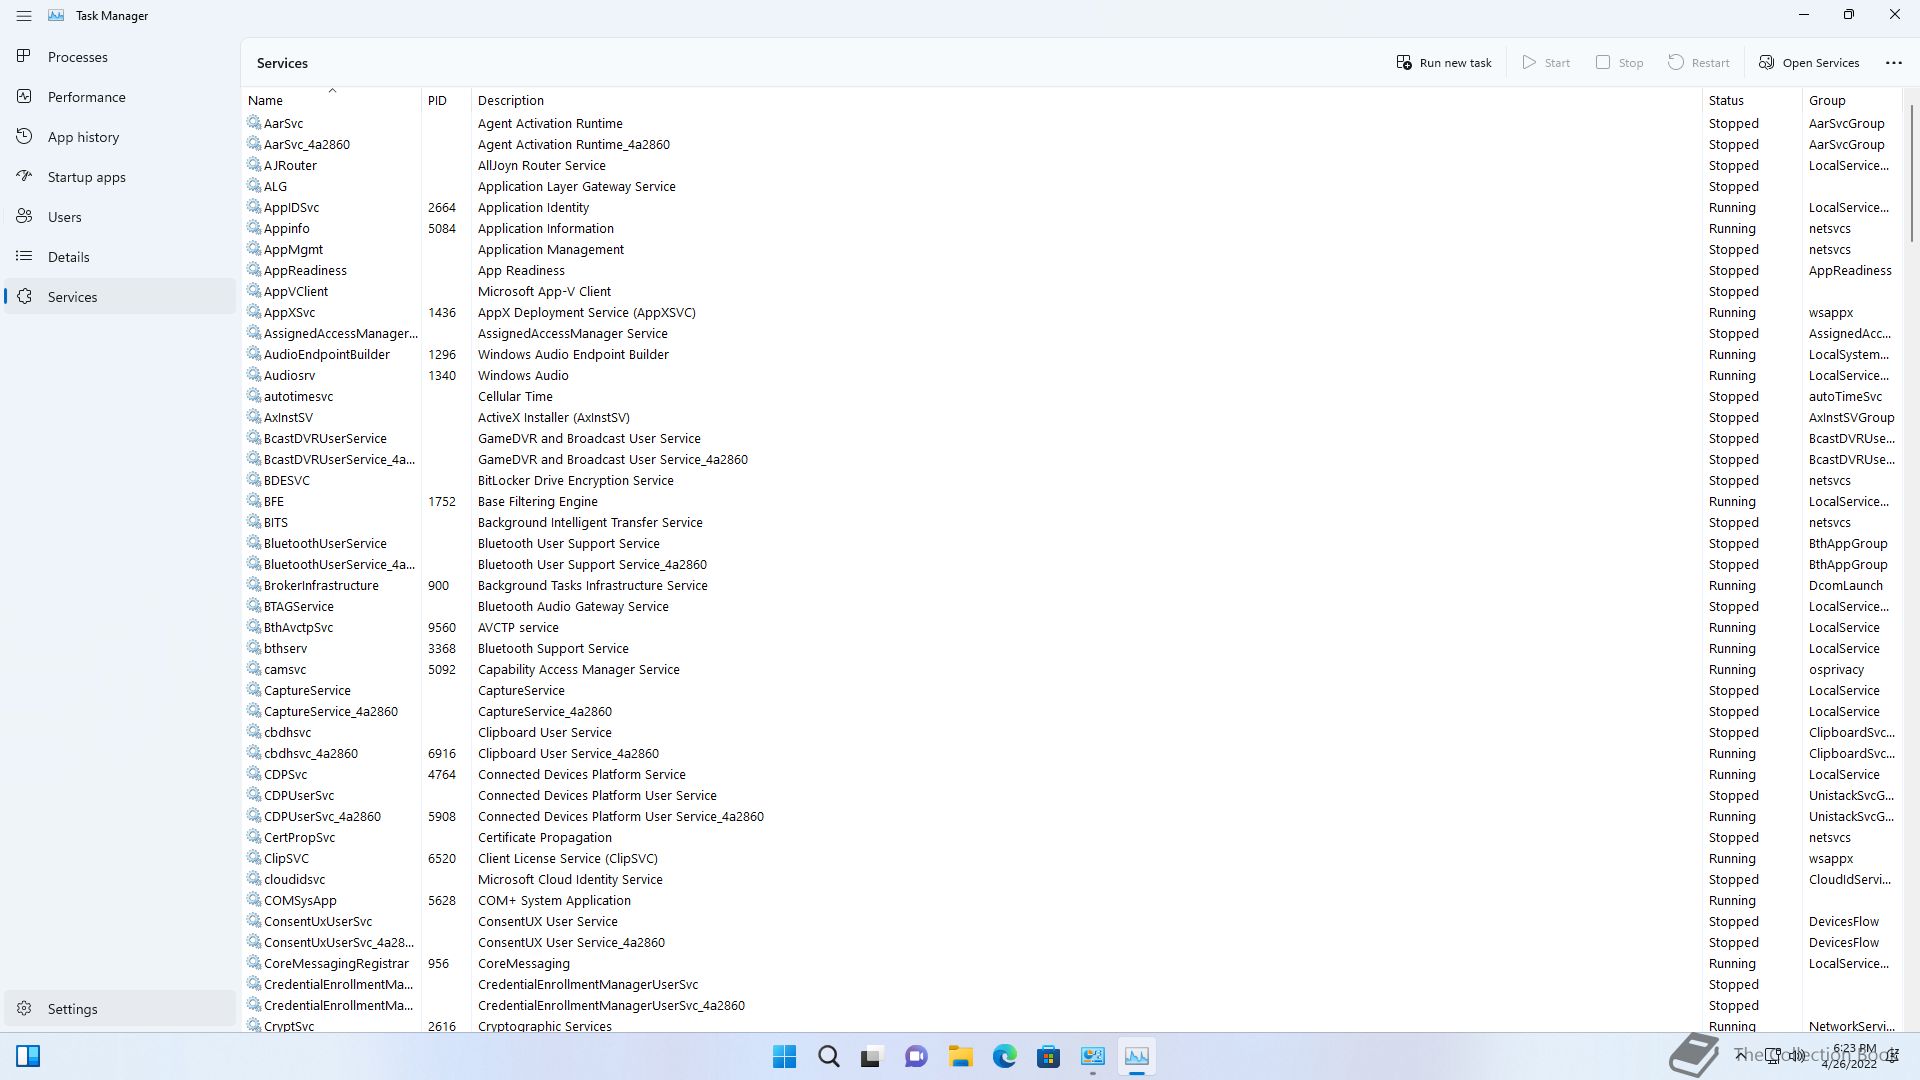
Task: Select the AppIDSvc service
Action: pyautogui.click(x=1072, y=207)
